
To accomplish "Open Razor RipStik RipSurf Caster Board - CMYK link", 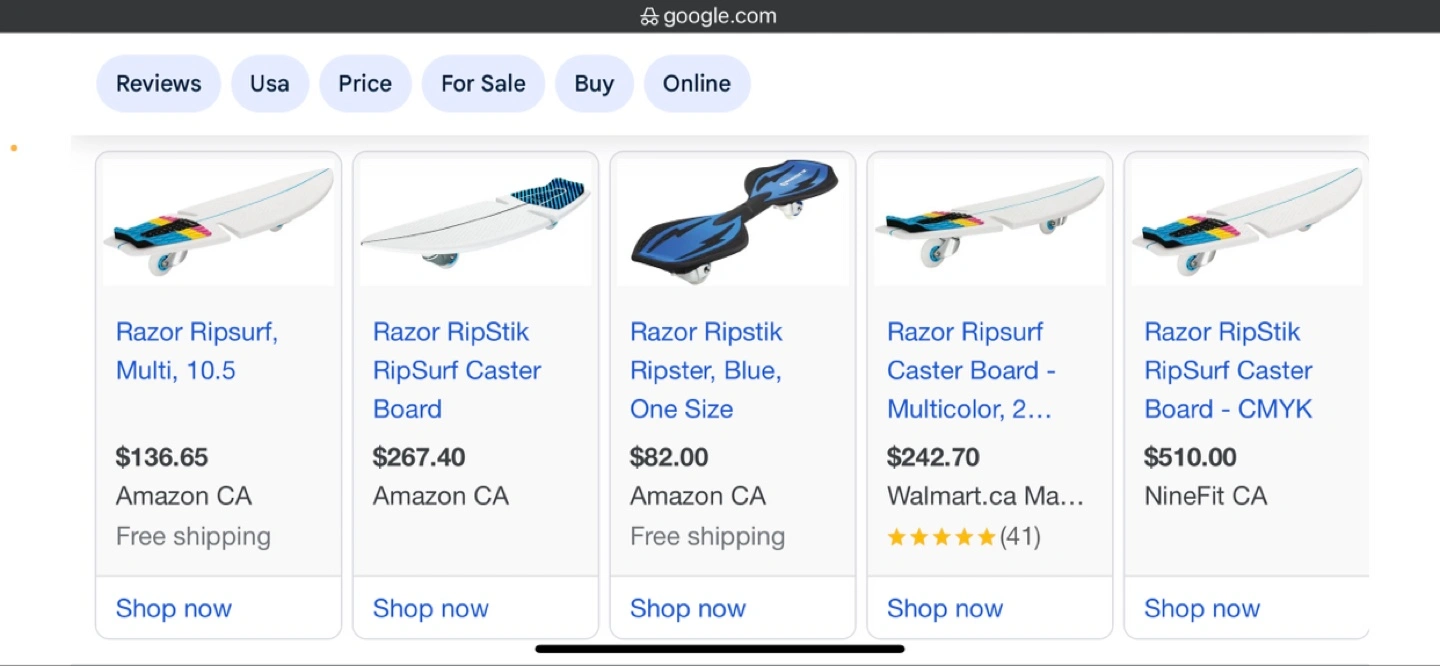I will [1228, 370].
